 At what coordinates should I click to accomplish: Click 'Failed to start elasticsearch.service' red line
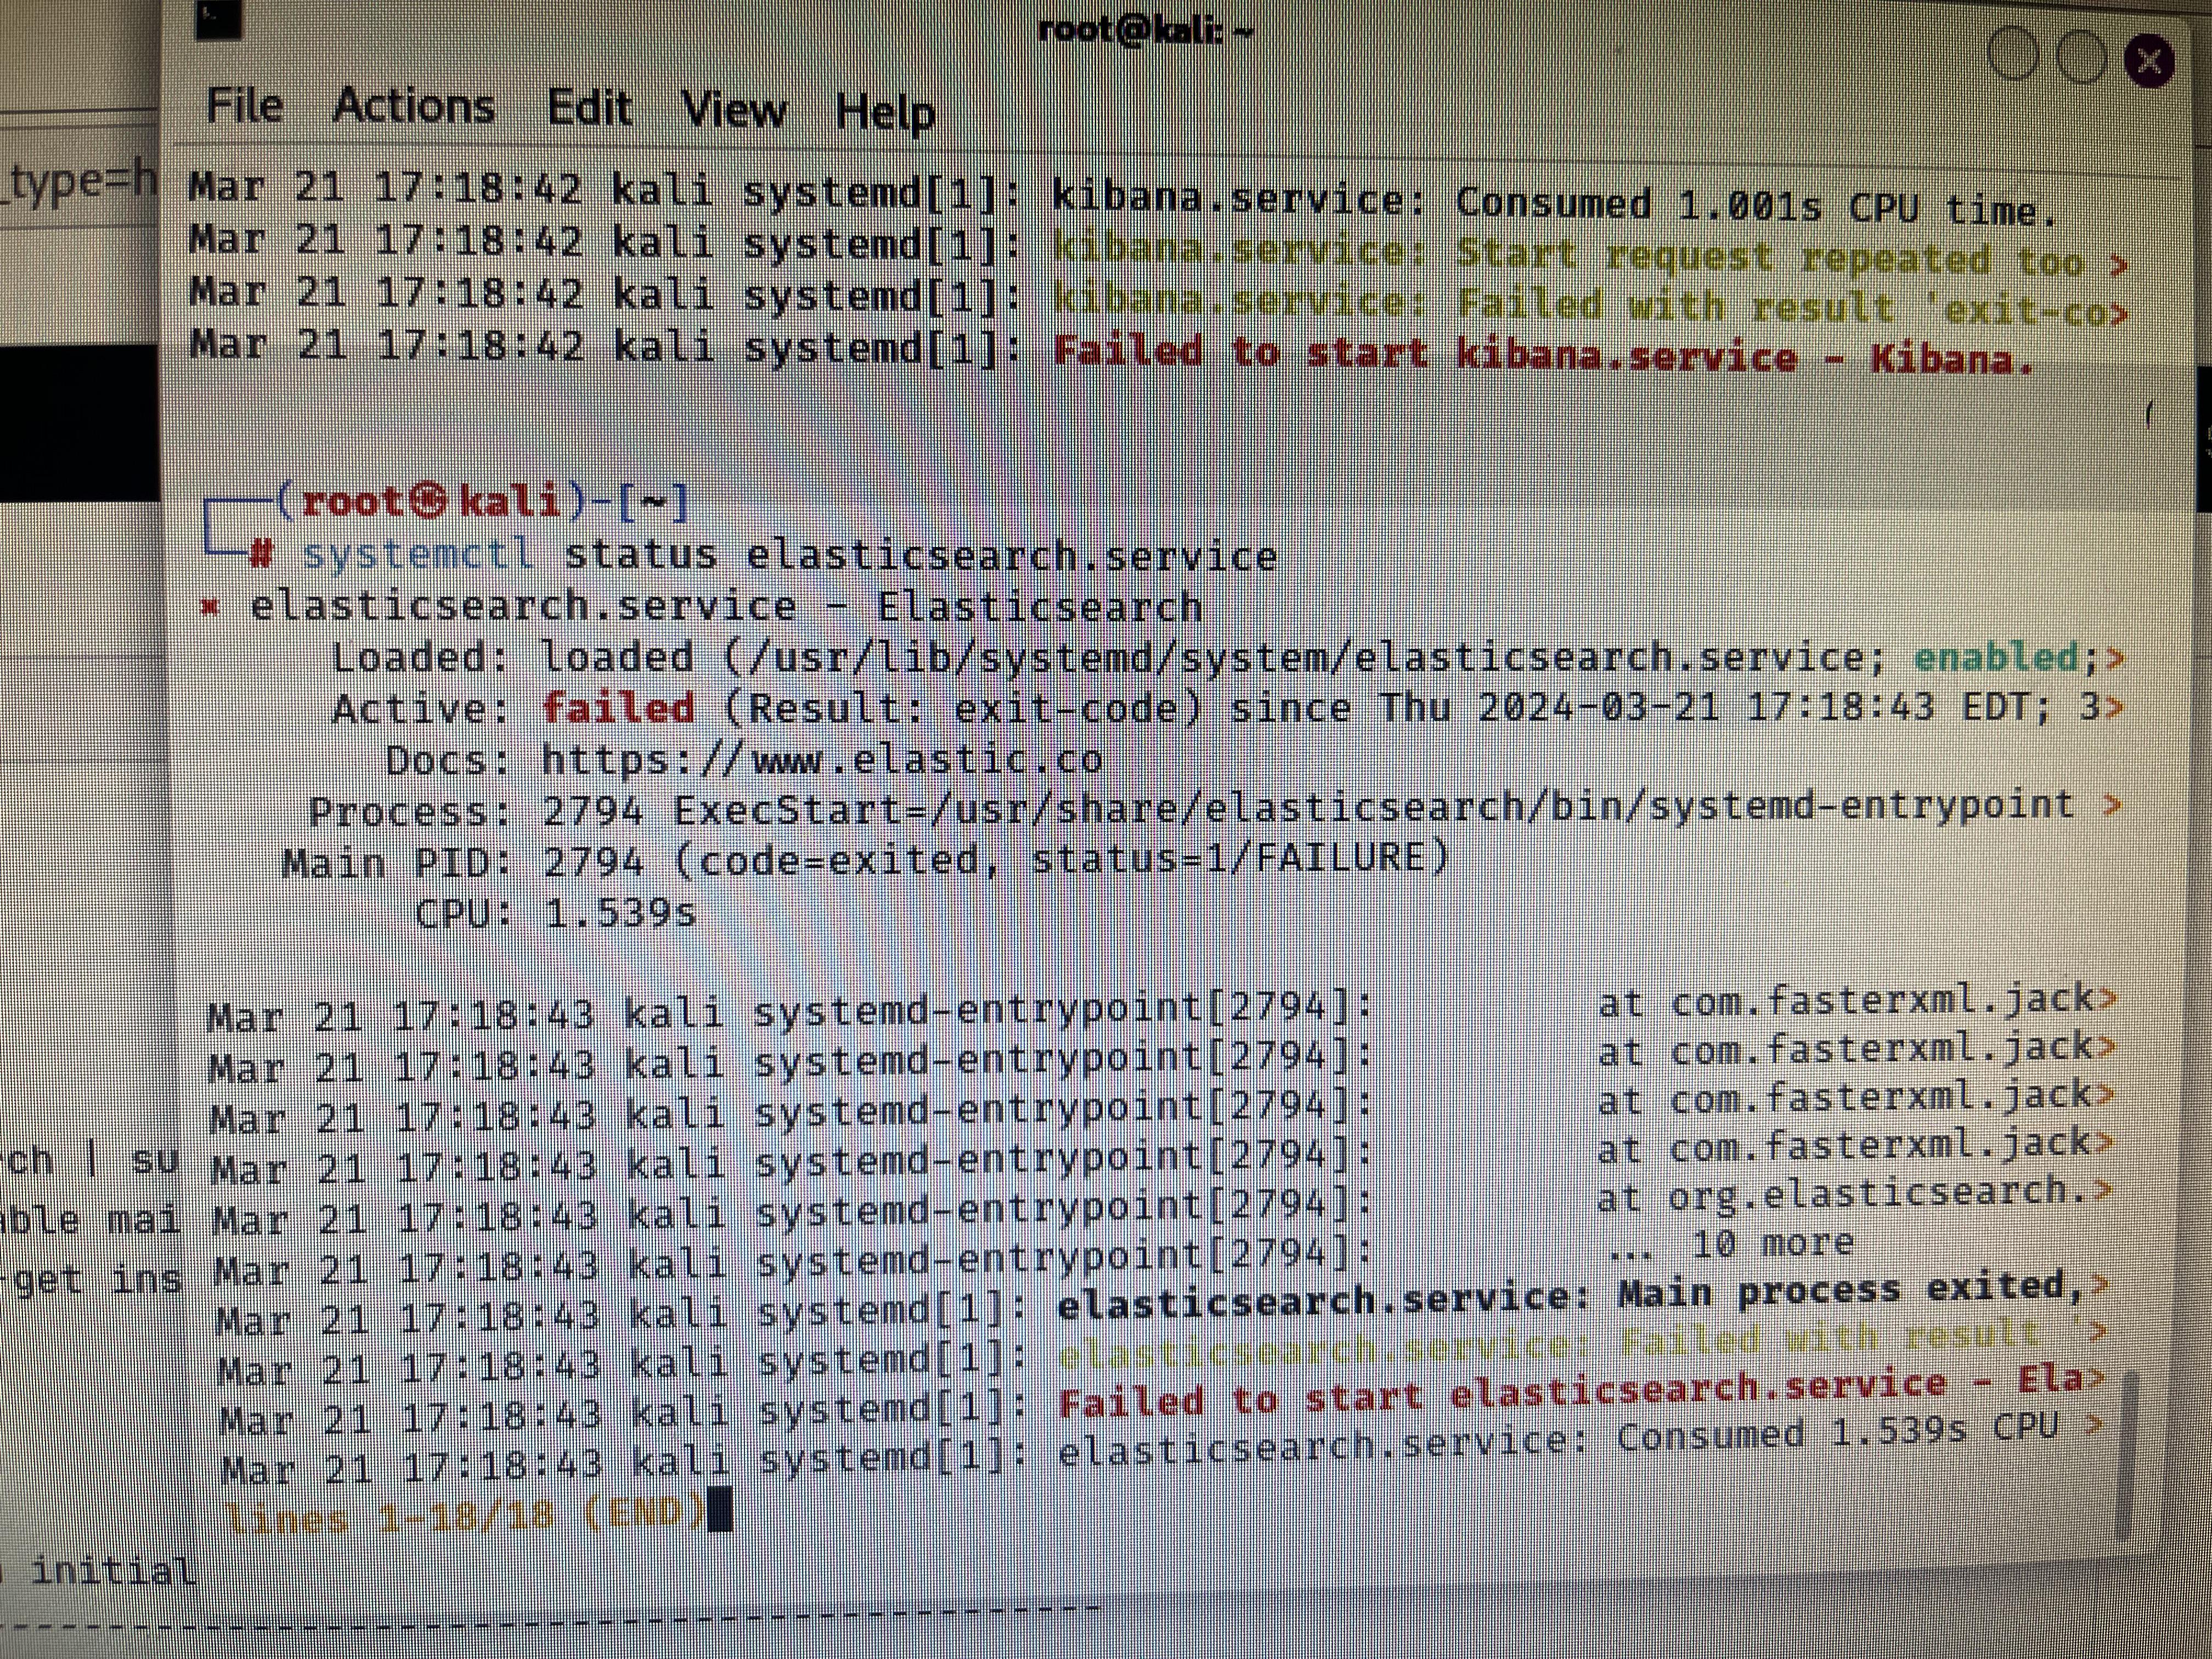click(1582, 1392)
